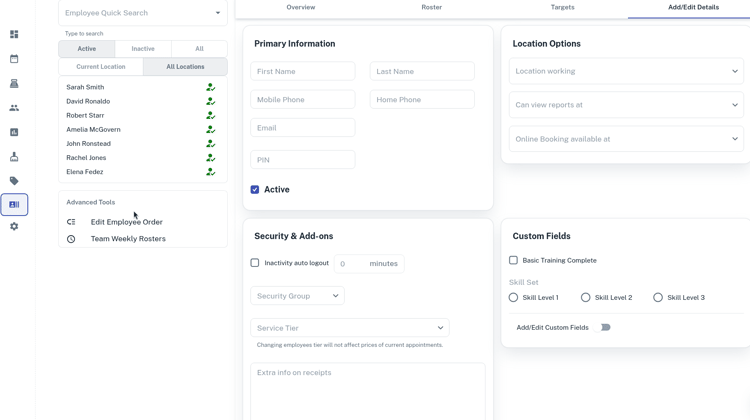Click the First Name input field
The width and height of the screenshot is (750, 420).
click(x=303, y=71)
